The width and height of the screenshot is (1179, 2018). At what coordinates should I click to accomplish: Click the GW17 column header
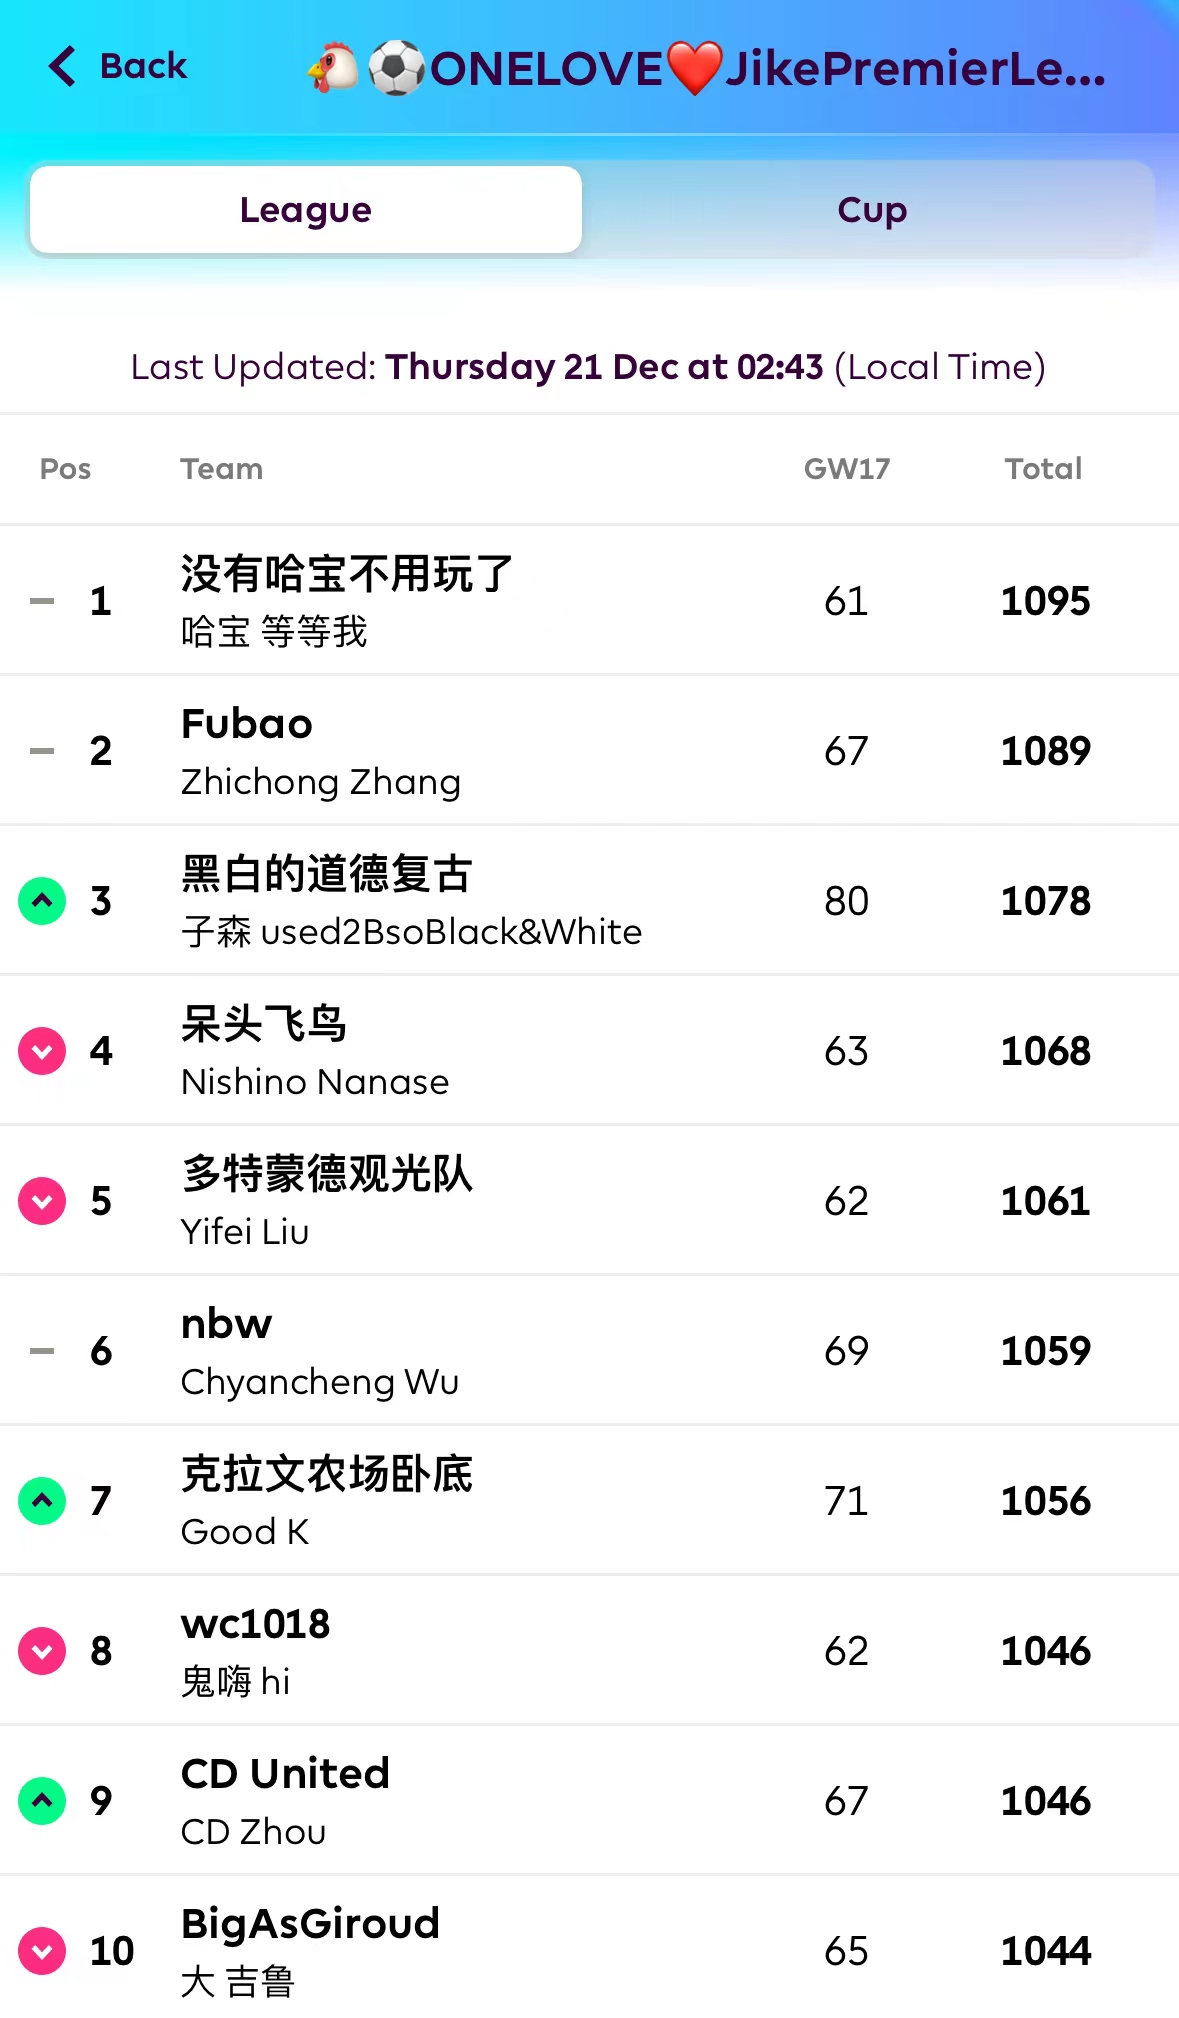pos(846,469)
